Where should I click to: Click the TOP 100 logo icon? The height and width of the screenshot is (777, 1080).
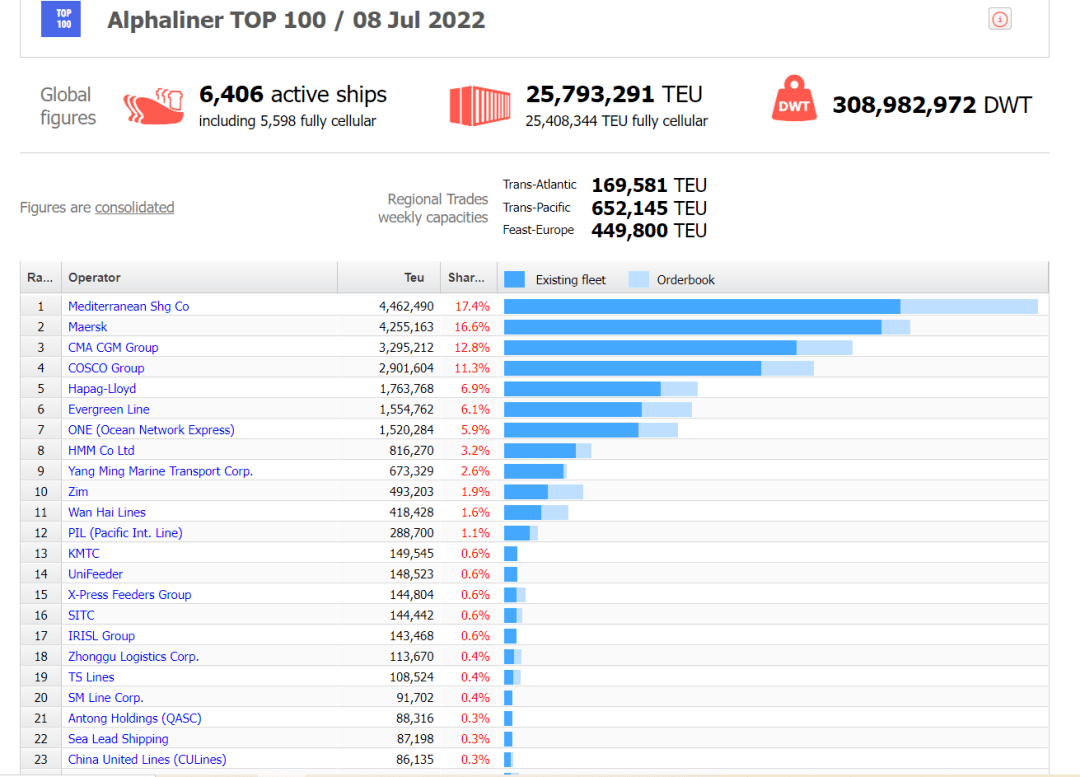[61, 19]
